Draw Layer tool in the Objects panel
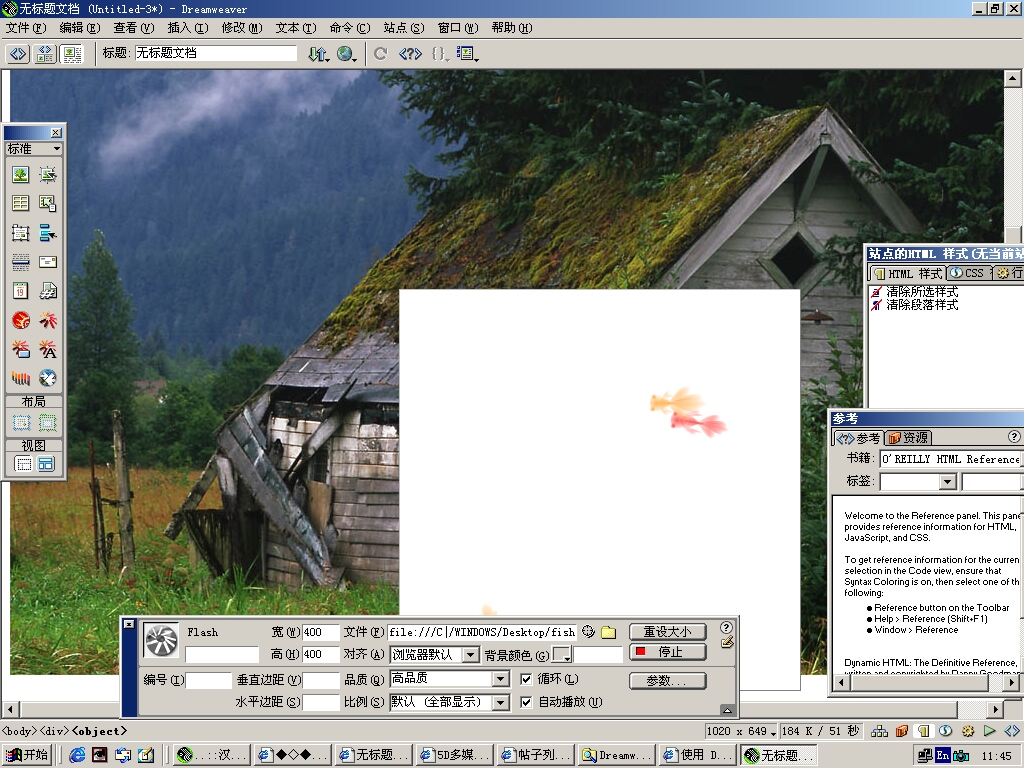This screenshot has width=1024, height=768. (20, 232)
